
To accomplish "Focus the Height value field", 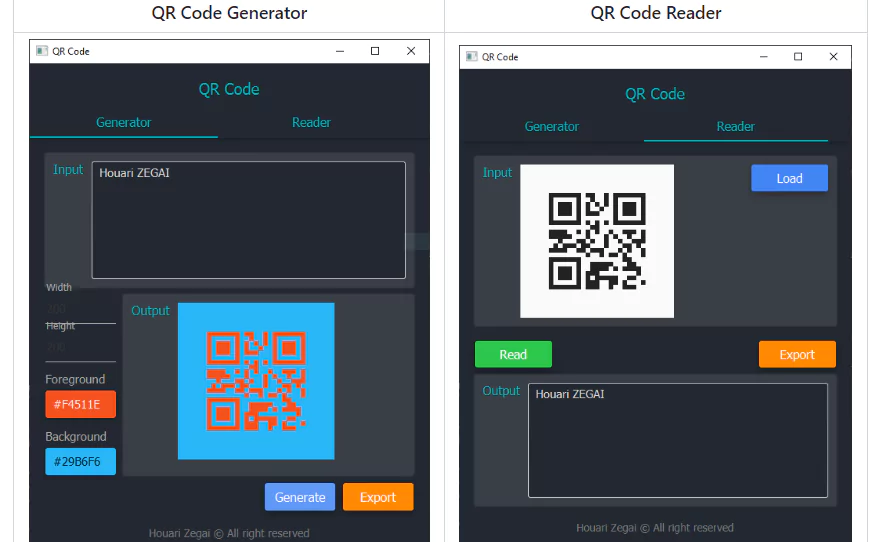I will point(80,347).
